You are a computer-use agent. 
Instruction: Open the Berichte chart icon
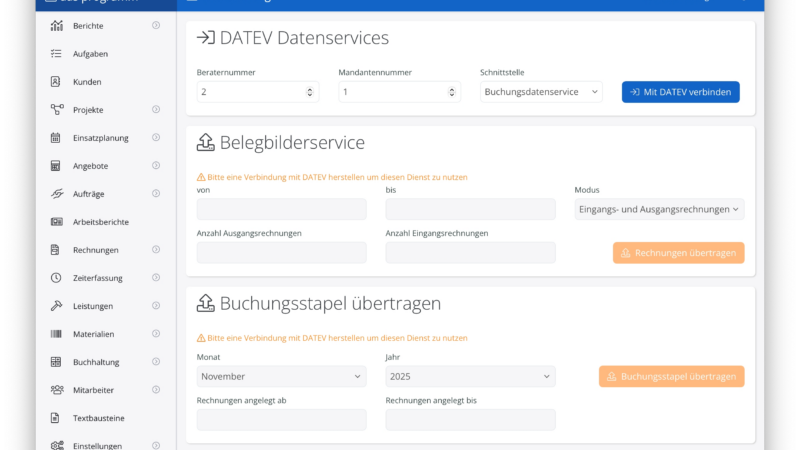[x=57, y=26]
